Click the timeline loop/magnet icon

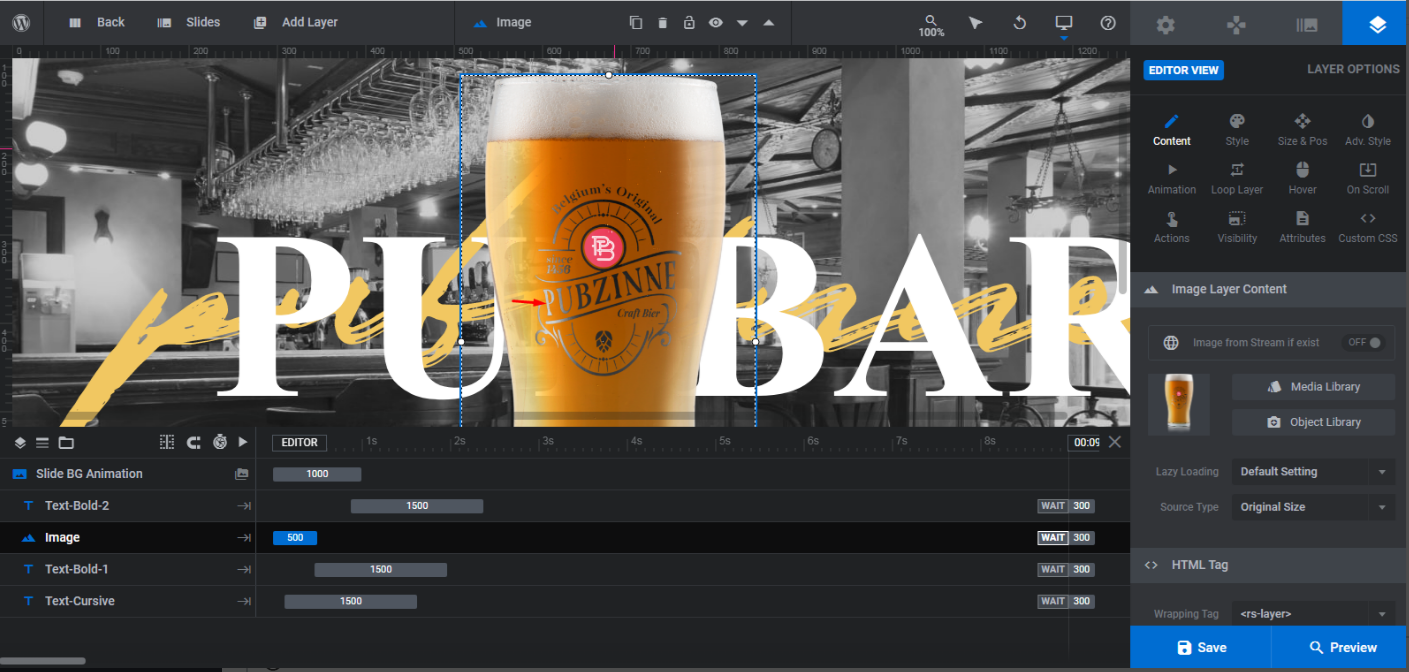[194, 442]
